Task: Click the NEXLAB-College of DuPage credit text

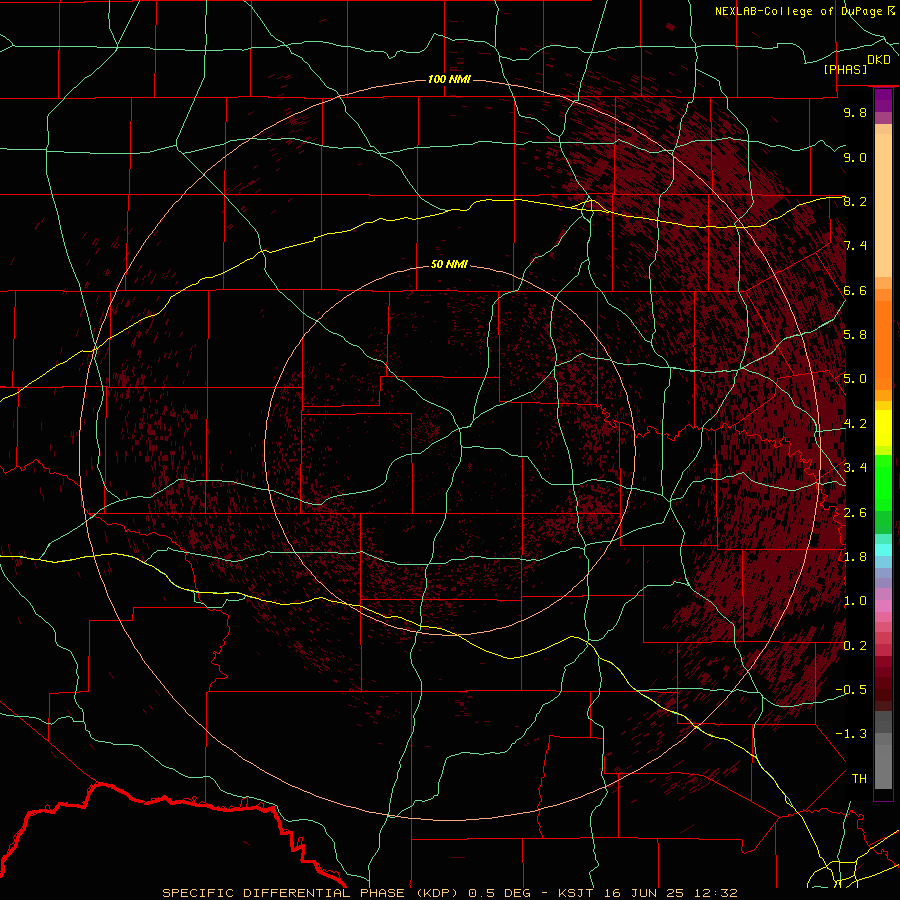Action: tap(800, 11)
